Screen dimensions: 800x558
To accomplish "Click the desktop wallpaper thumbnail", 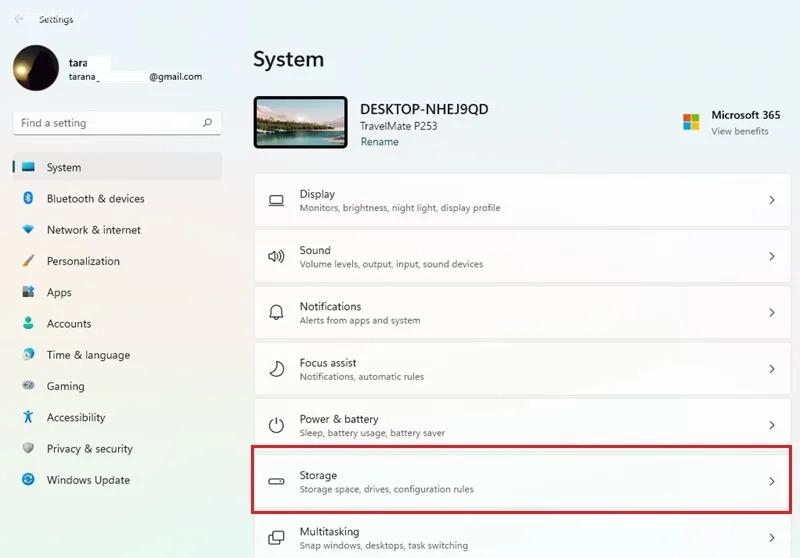I will coord(301,122).
